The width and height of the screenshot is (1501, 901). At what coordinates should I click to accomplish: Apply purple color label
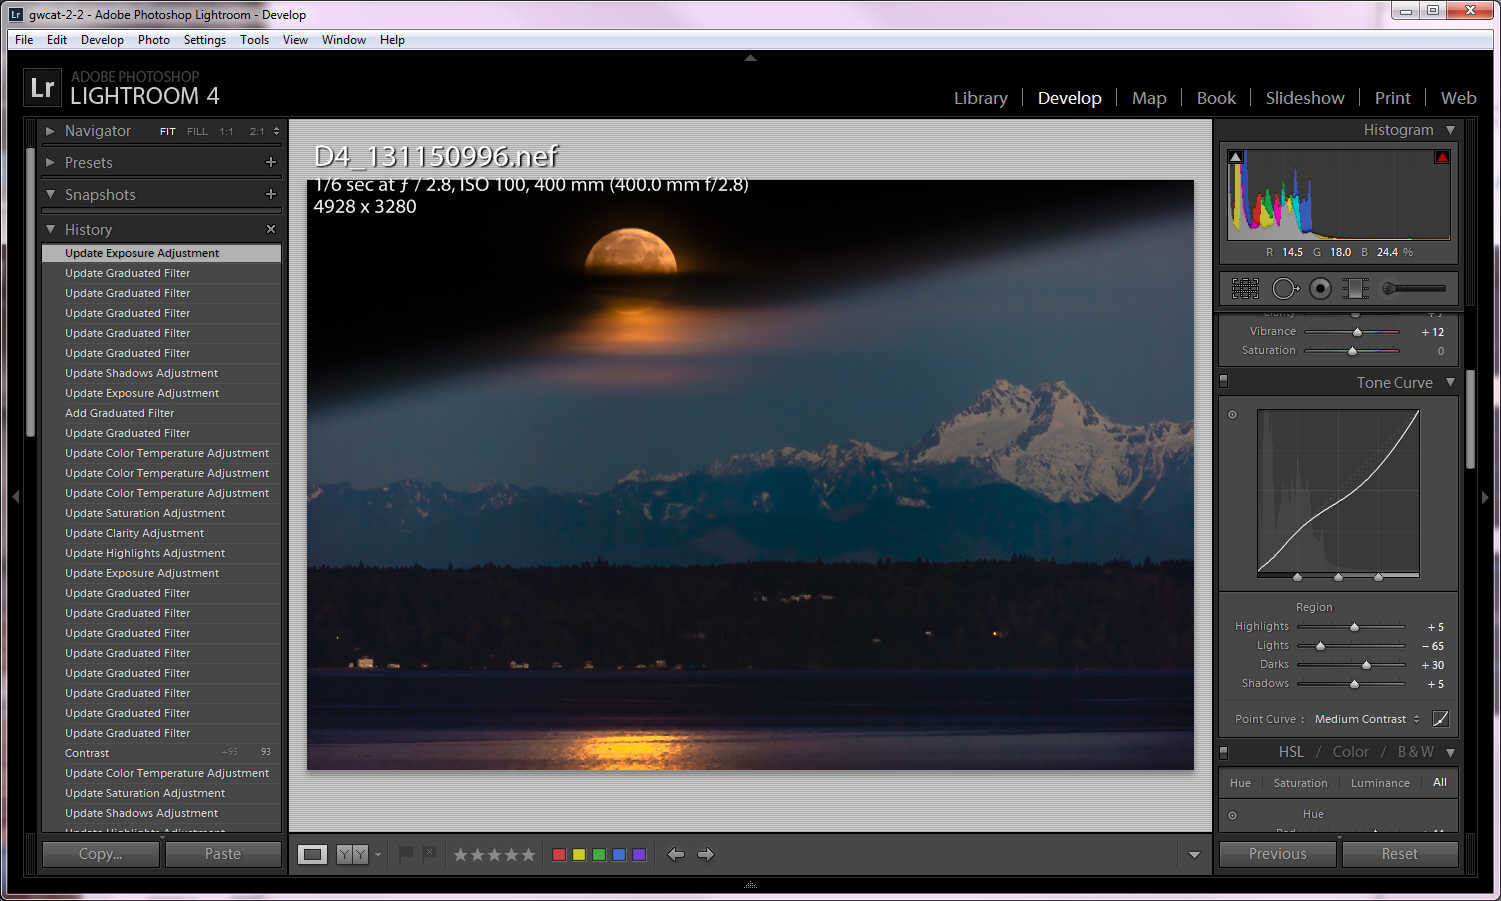point(639,854)
